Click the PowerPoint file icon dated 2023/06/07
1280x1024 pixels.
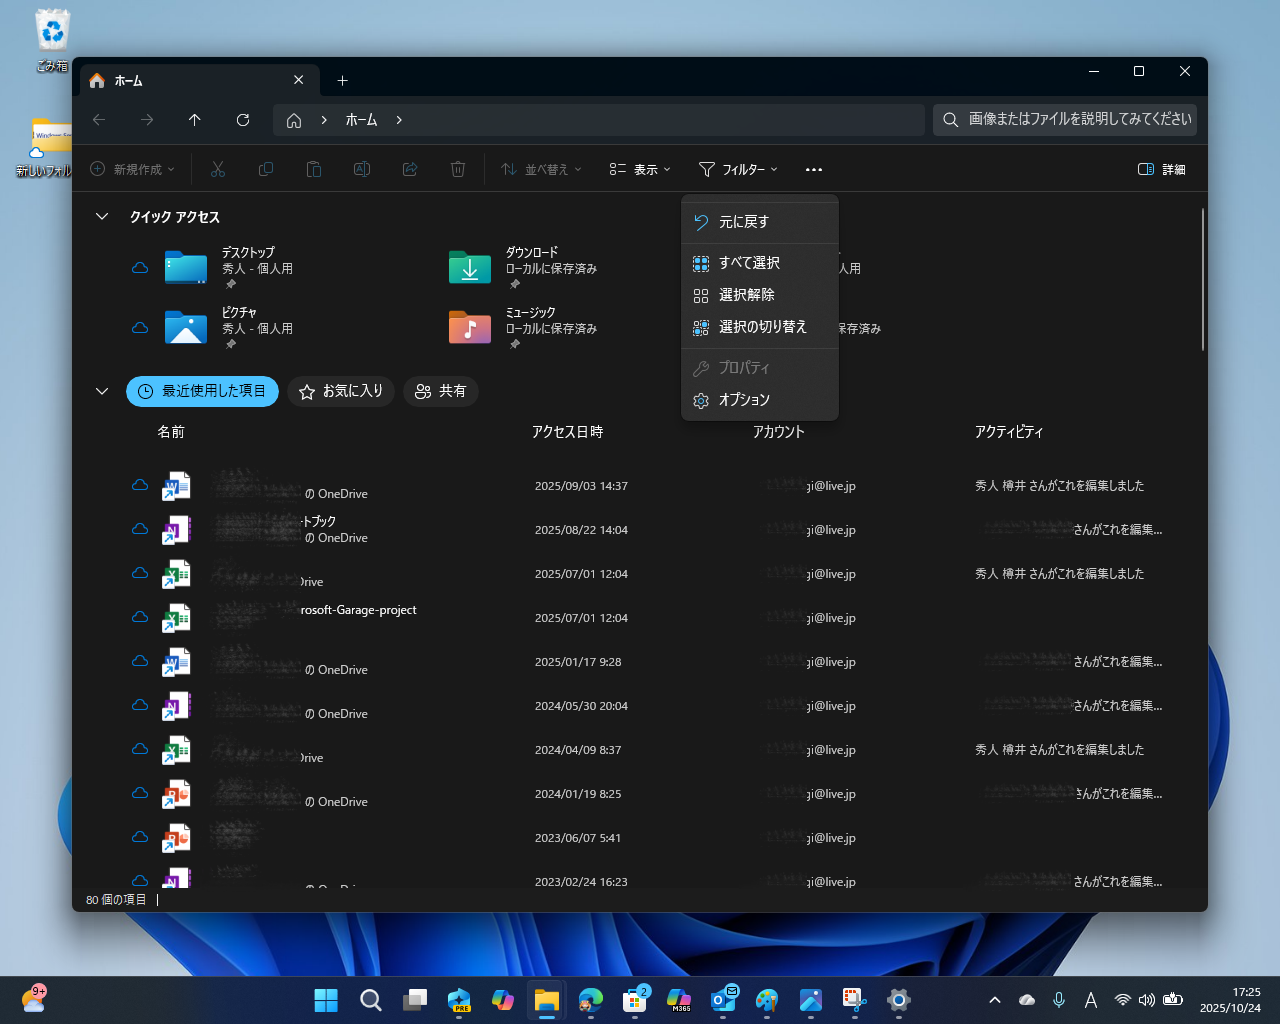pyautogui.click(x=177, y=838)
